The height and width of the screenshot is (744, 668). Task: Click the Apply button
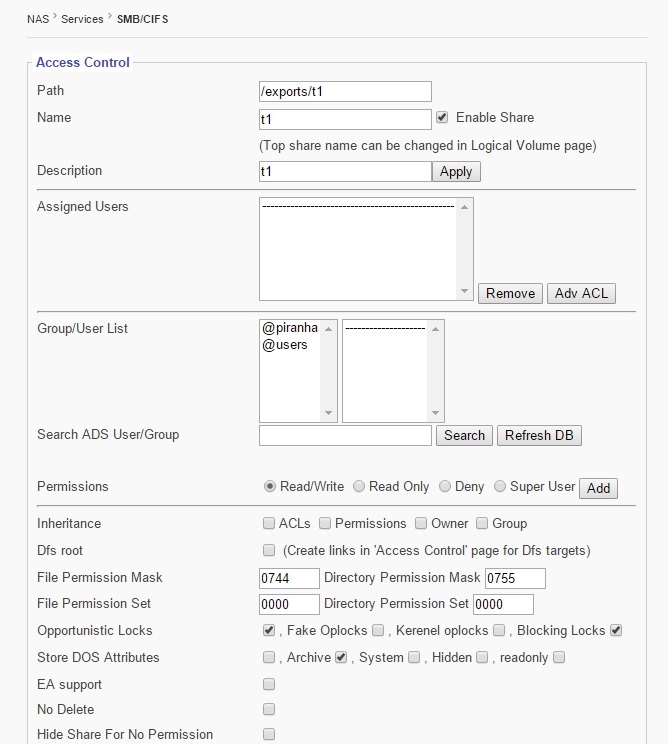456,171
